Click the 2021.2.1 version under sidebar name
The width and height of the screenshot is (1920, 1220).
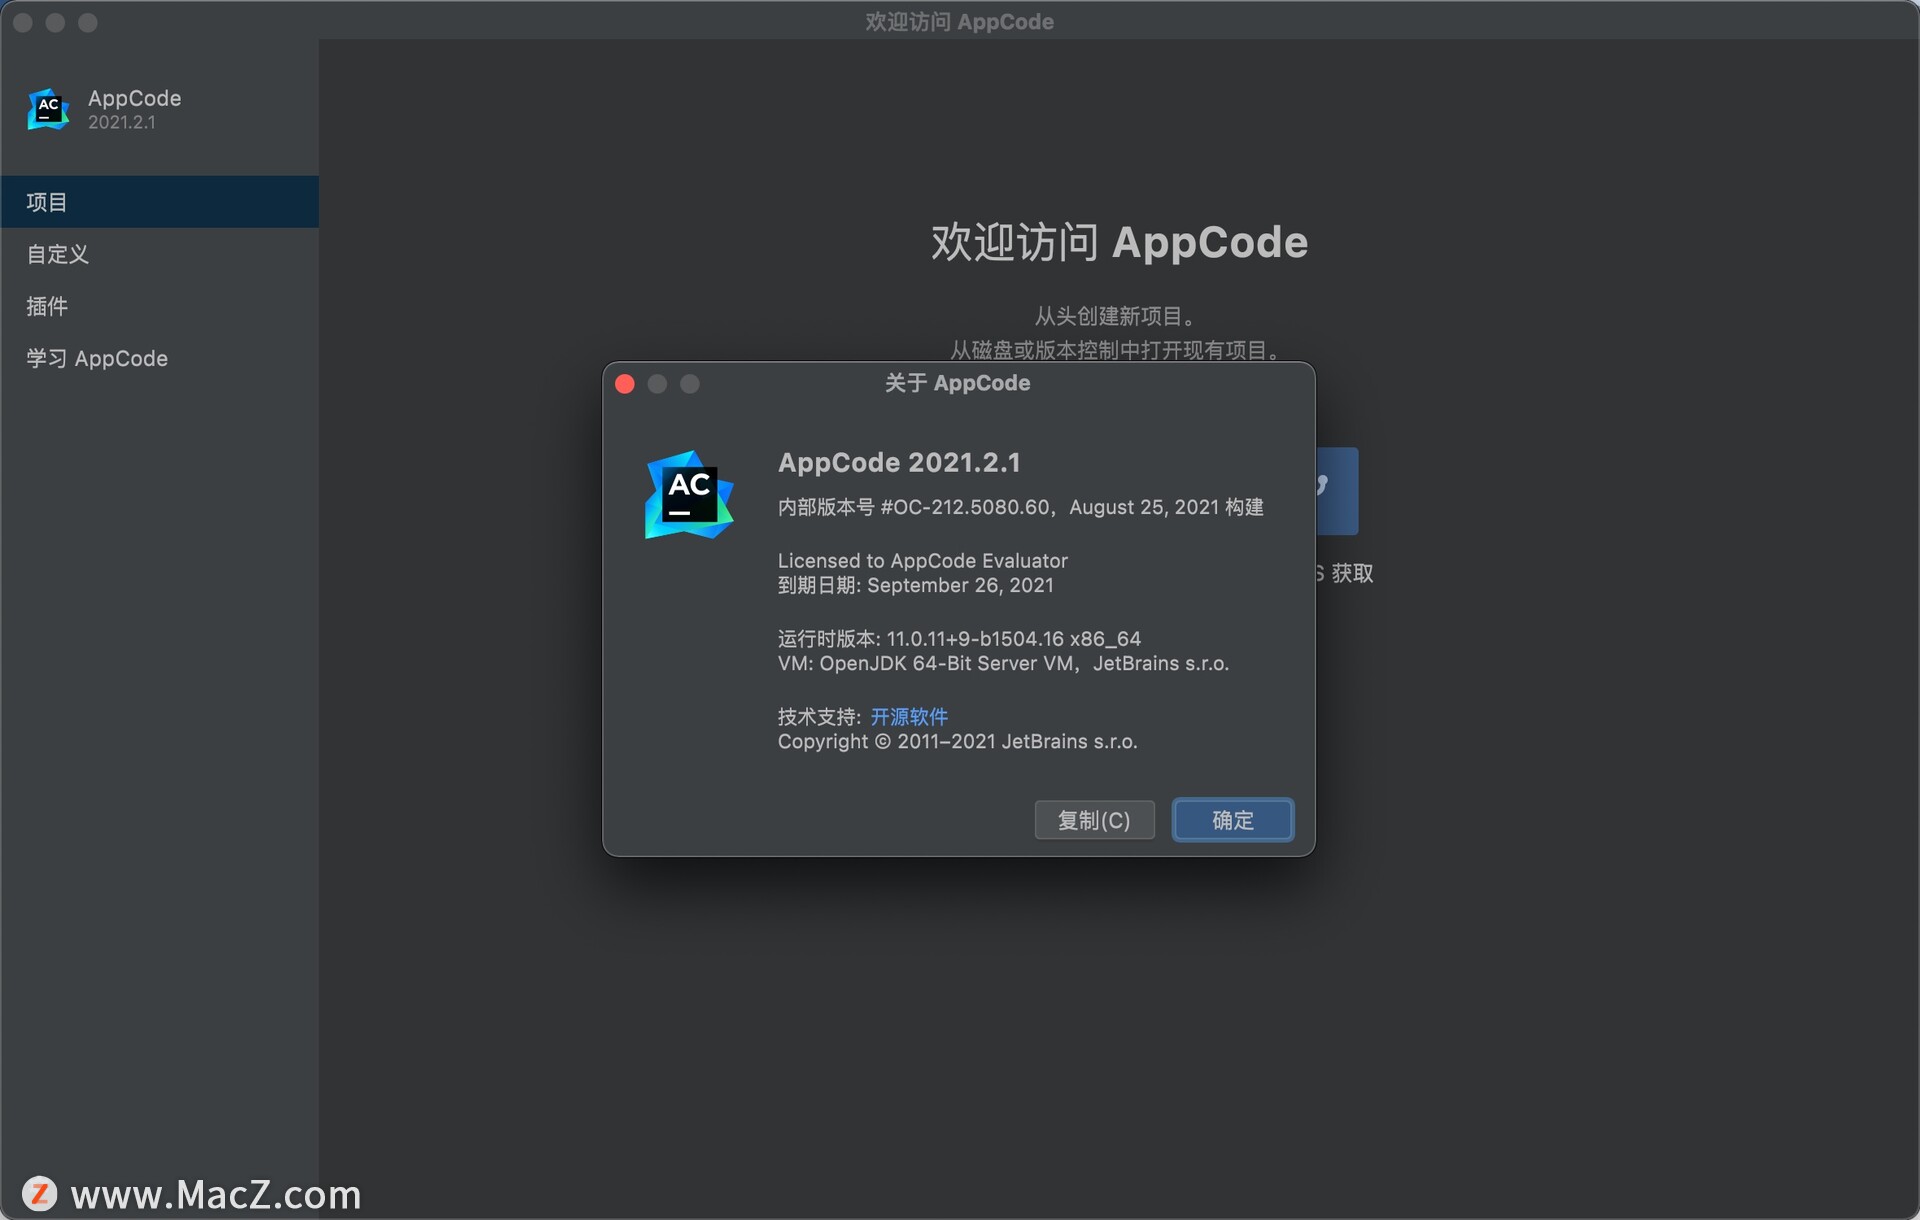pos(122,122)
